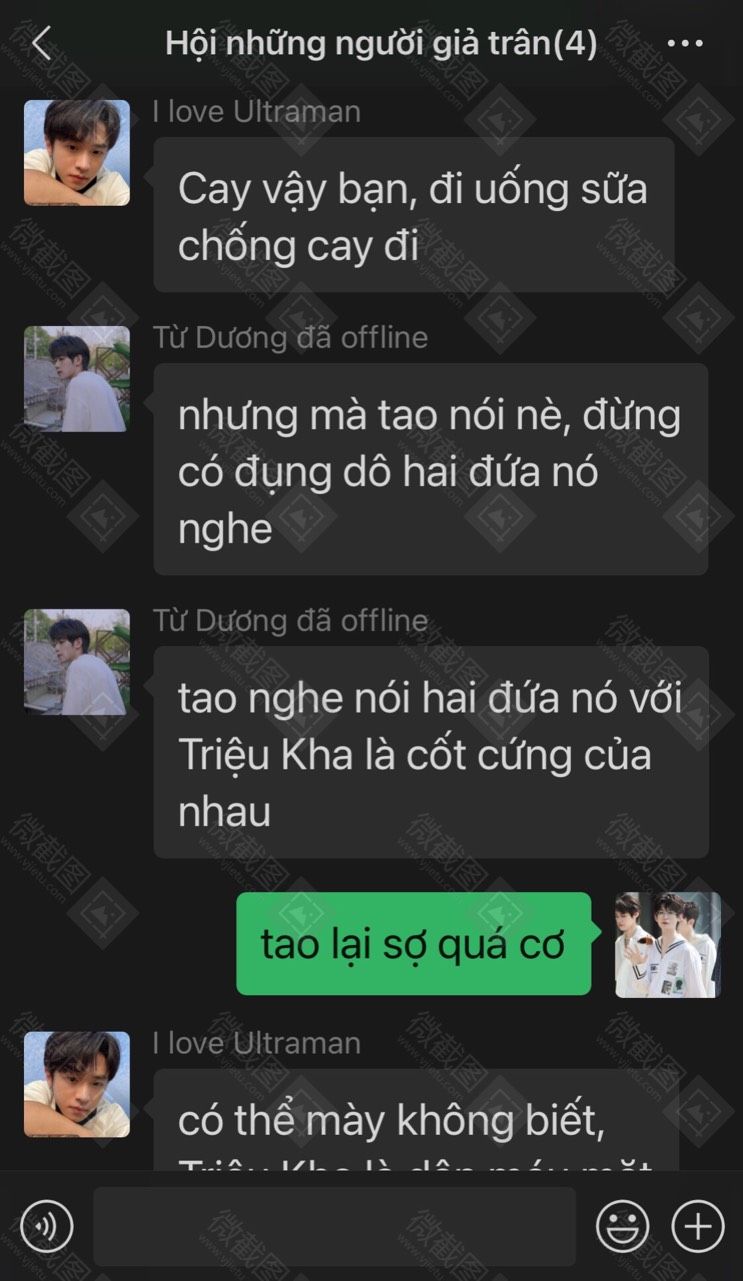Open group title "Hội những người giả trân(4)"
The width and height of the screenshot is (743, 1281).
click(x=381, y=44)
